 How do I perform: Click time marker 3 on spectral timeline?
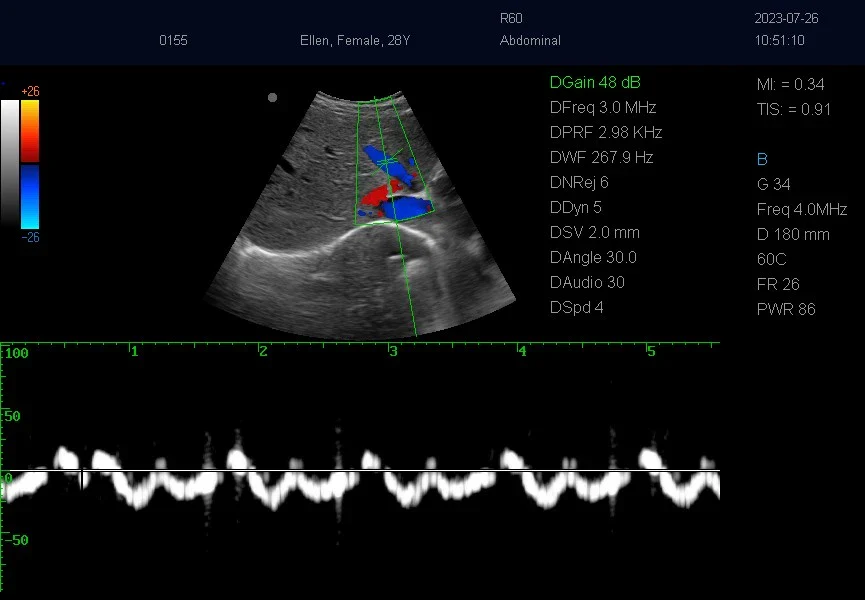tap(393, 351)
